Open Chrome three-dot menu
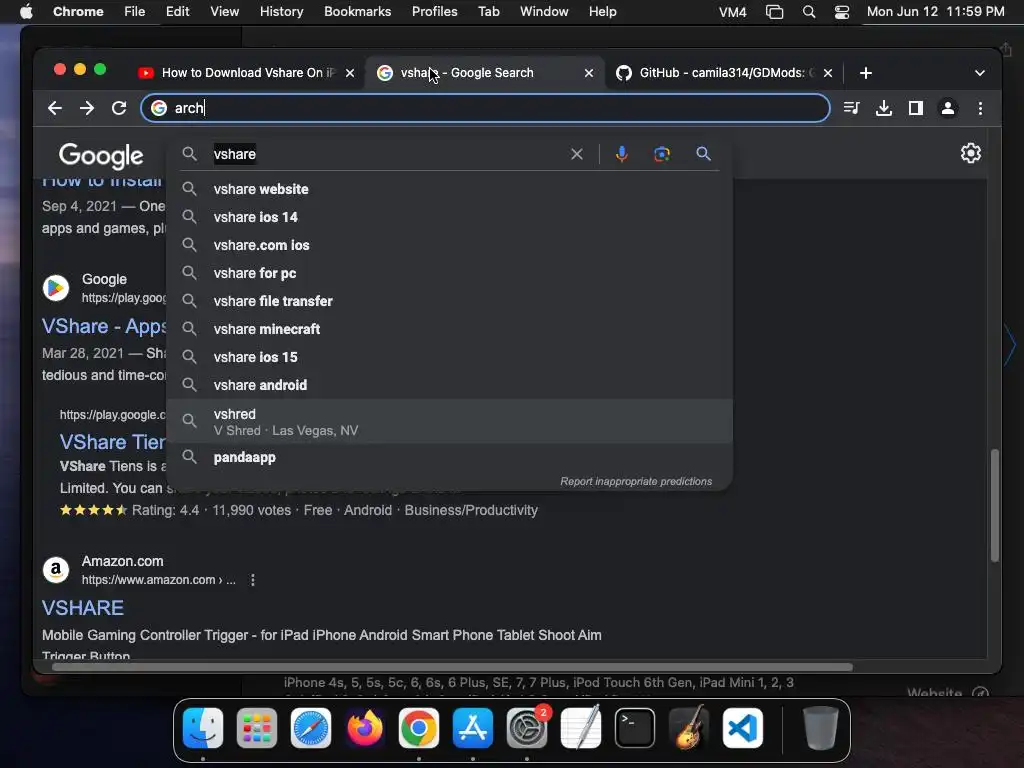The height and width of the screenshot is (768, 1024). point(980,108)
